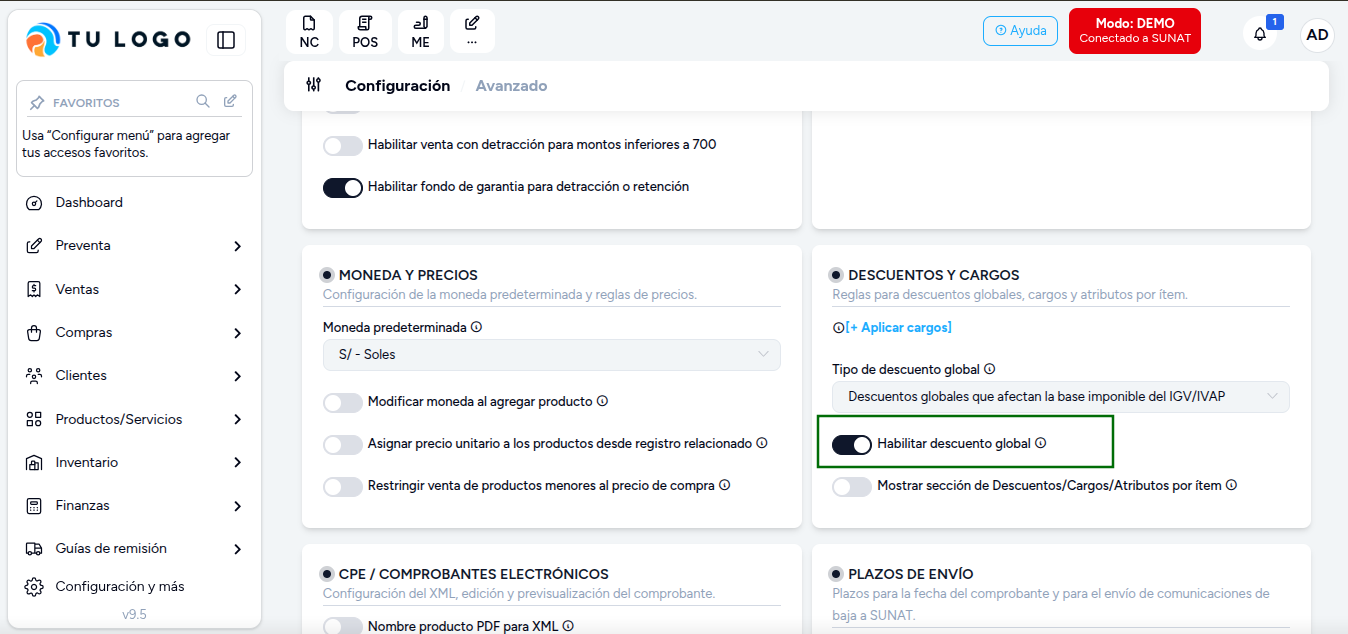Open NC shortcut in top toolbar
The height and width of the screenshot is (634, 1348).
tap(309, 32)
